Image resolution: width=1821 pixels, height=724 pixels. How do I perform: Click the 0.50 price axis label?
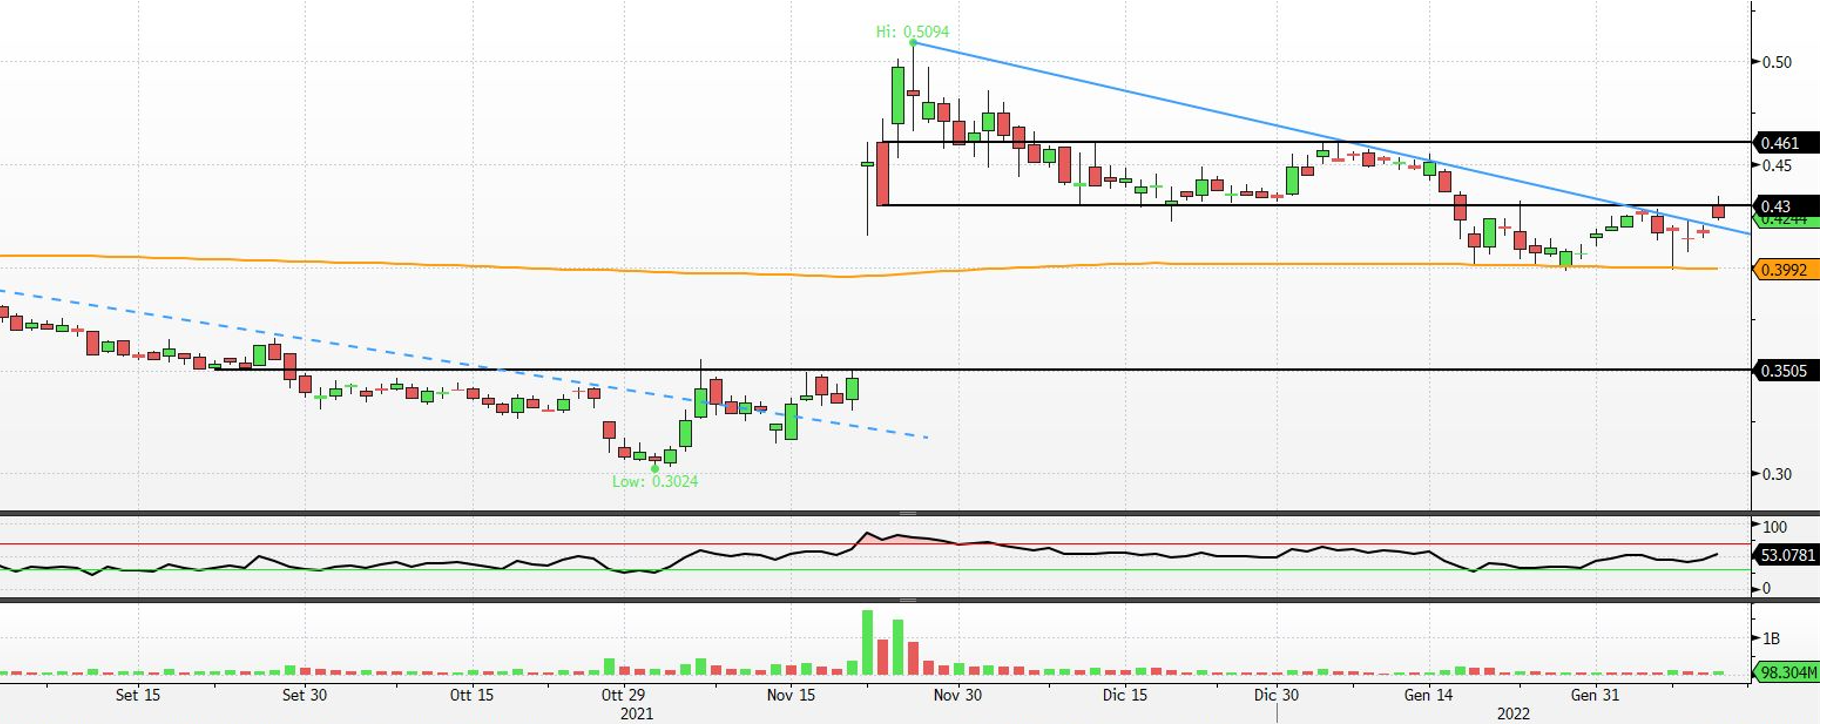(1777, 62)
